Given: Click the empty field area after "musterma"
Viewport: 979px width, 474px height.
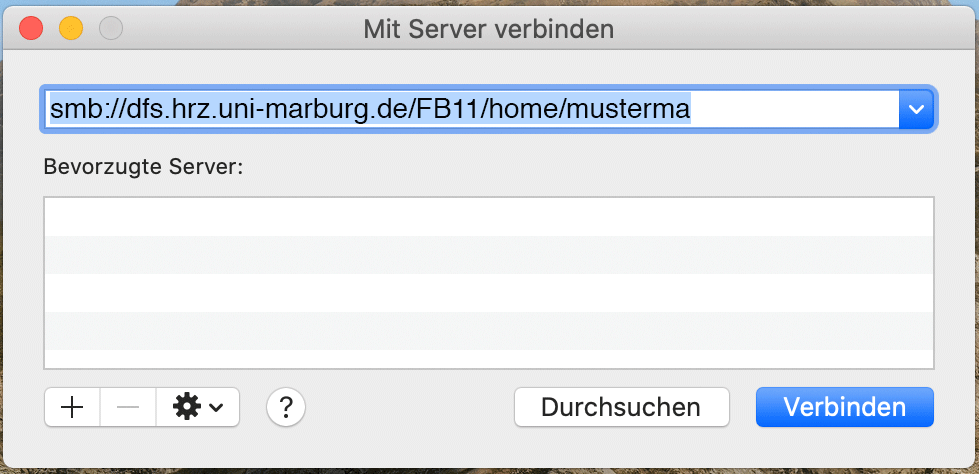Looking at the screenshot, I should click(794, 109).
